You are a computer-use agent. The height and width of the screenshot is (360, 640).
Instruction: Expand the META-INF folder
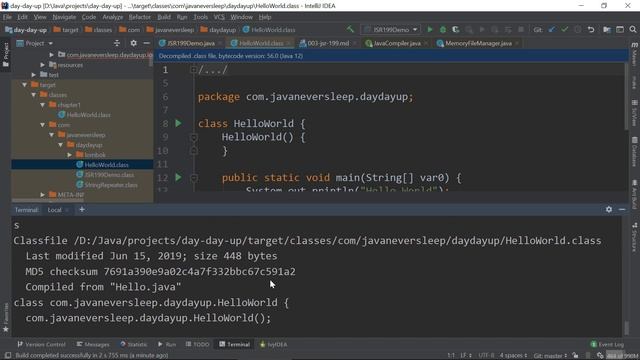(42, 195)
